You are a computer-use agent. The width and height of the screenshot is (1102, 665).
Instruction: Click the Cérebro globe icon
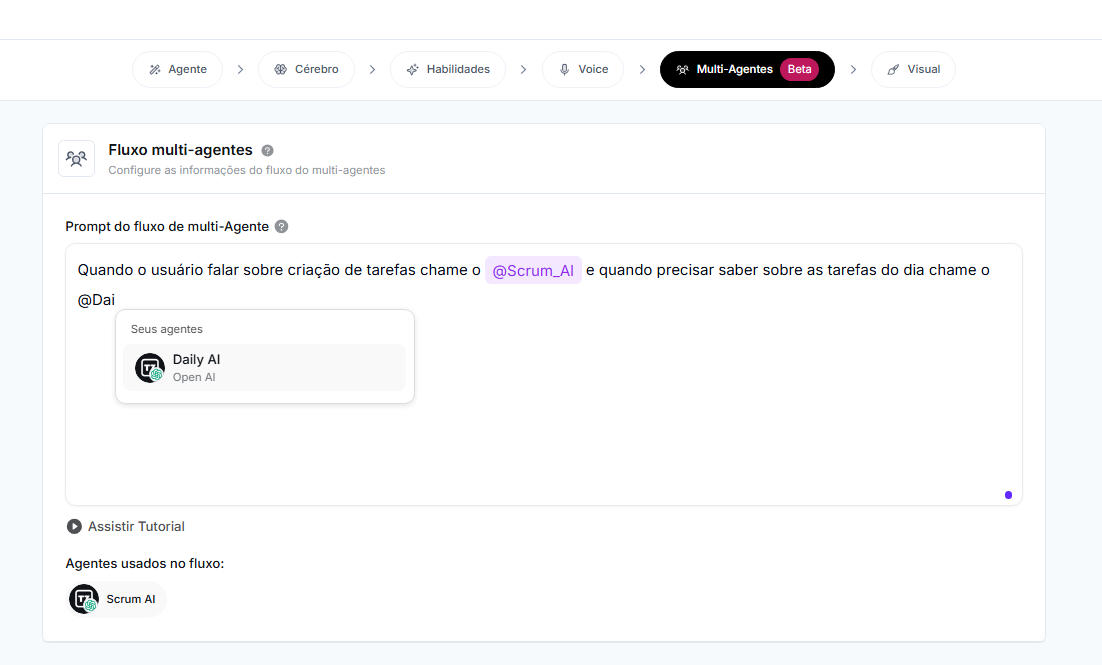[279, 69]
